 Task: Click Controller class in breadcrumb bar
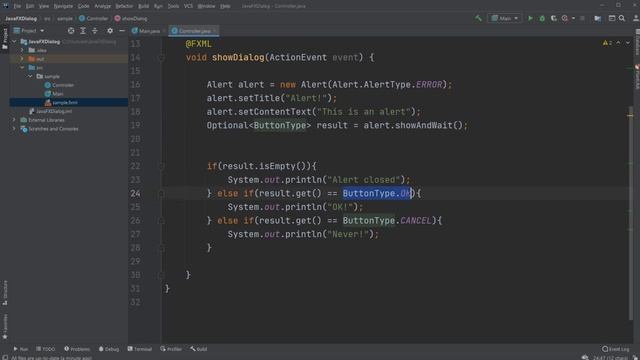point(94,18)
